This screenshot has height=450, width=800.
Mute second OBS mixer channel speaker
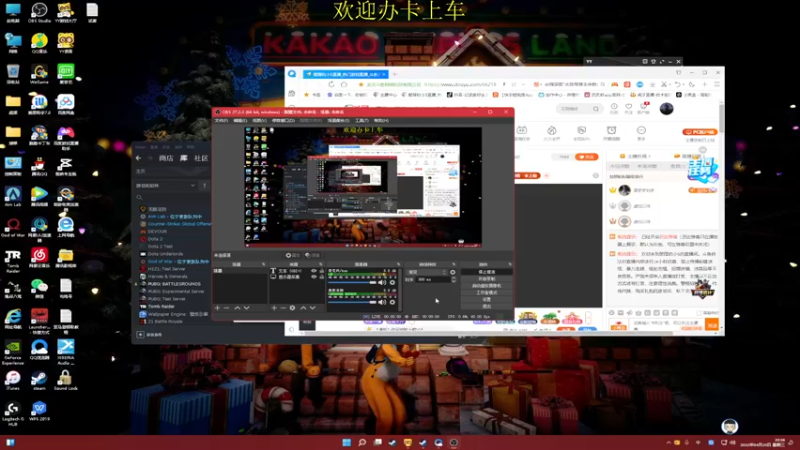382,302
